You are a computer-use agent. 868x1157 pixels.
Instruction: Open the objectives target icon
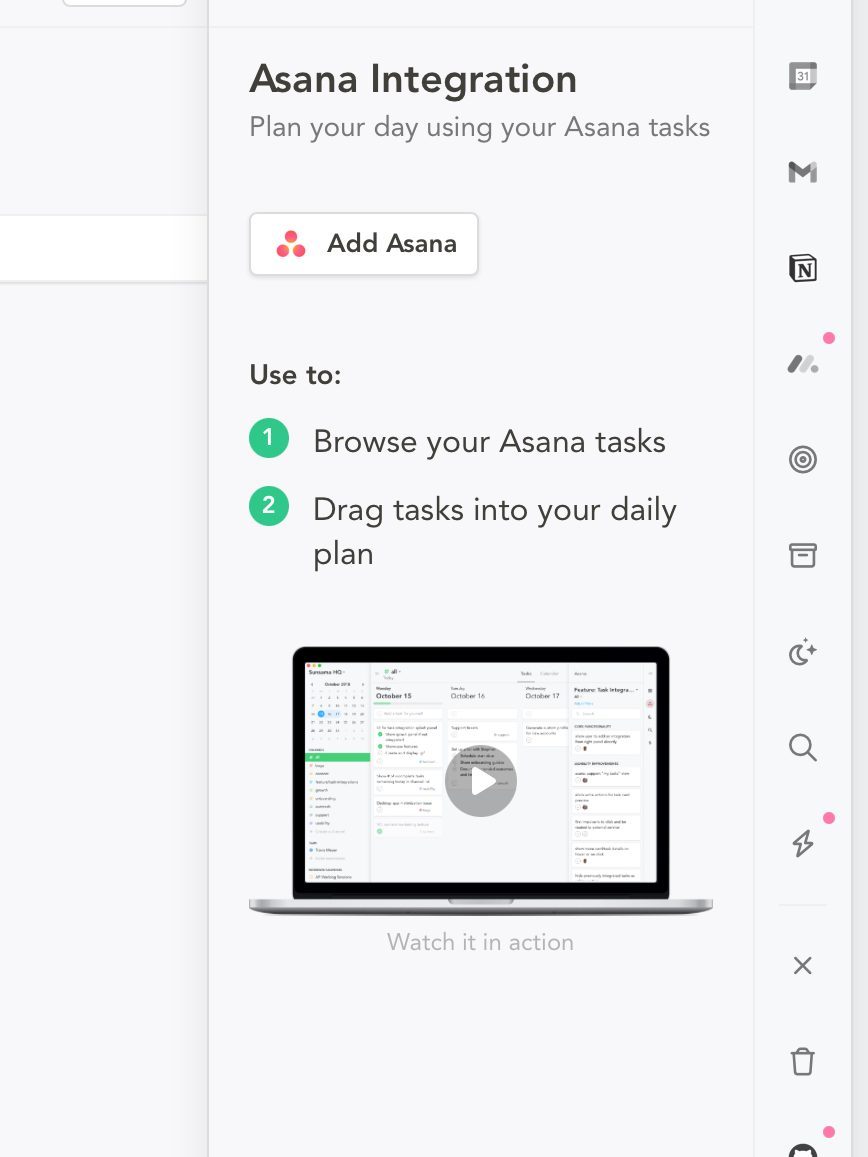point(802,460)
